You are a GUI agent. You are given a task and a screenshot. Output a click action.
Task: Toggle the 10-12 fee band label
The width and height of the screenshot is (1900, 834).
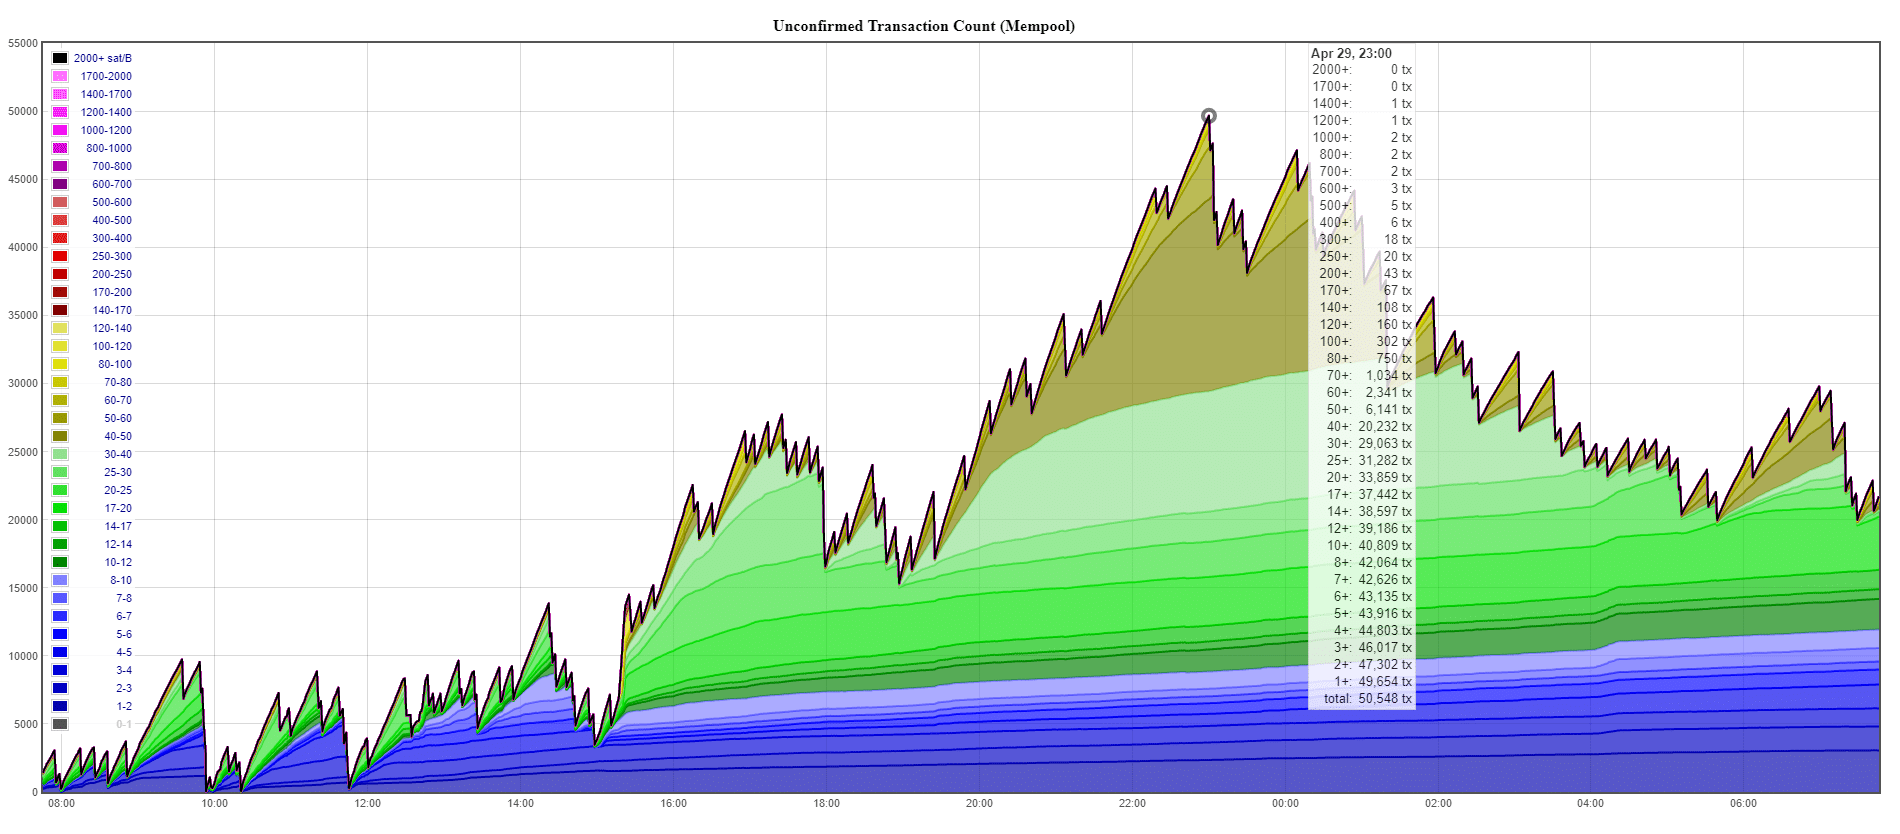(x=118, y=562)
